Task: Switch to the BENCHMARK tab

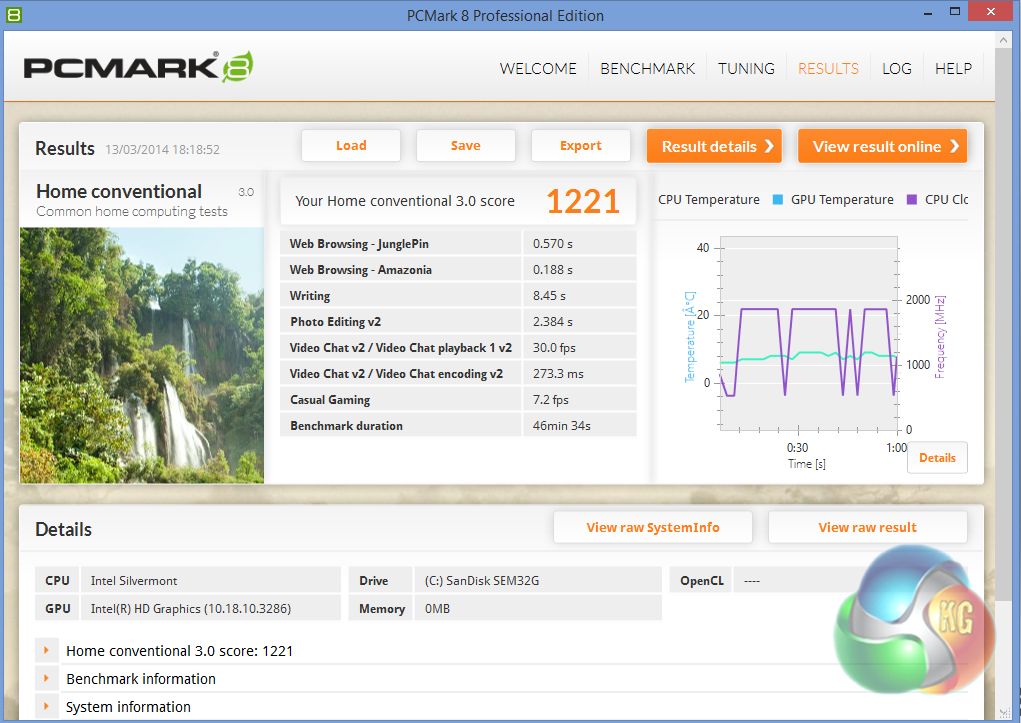Action: 647,68
